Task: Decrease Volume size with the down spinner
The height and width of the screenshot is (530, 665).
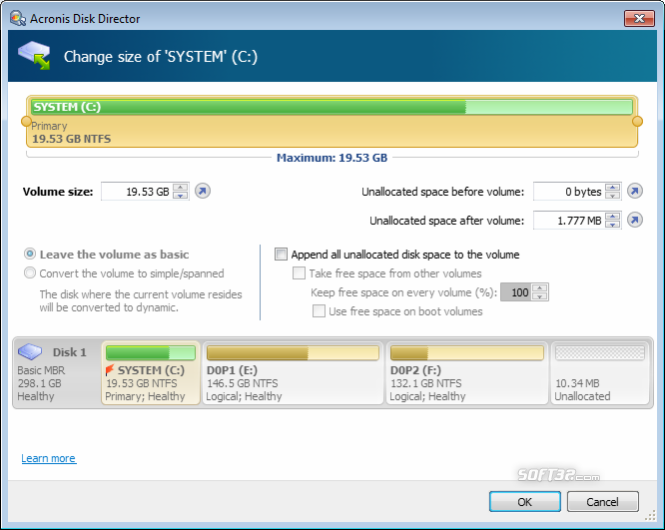Action: [181, 195]
